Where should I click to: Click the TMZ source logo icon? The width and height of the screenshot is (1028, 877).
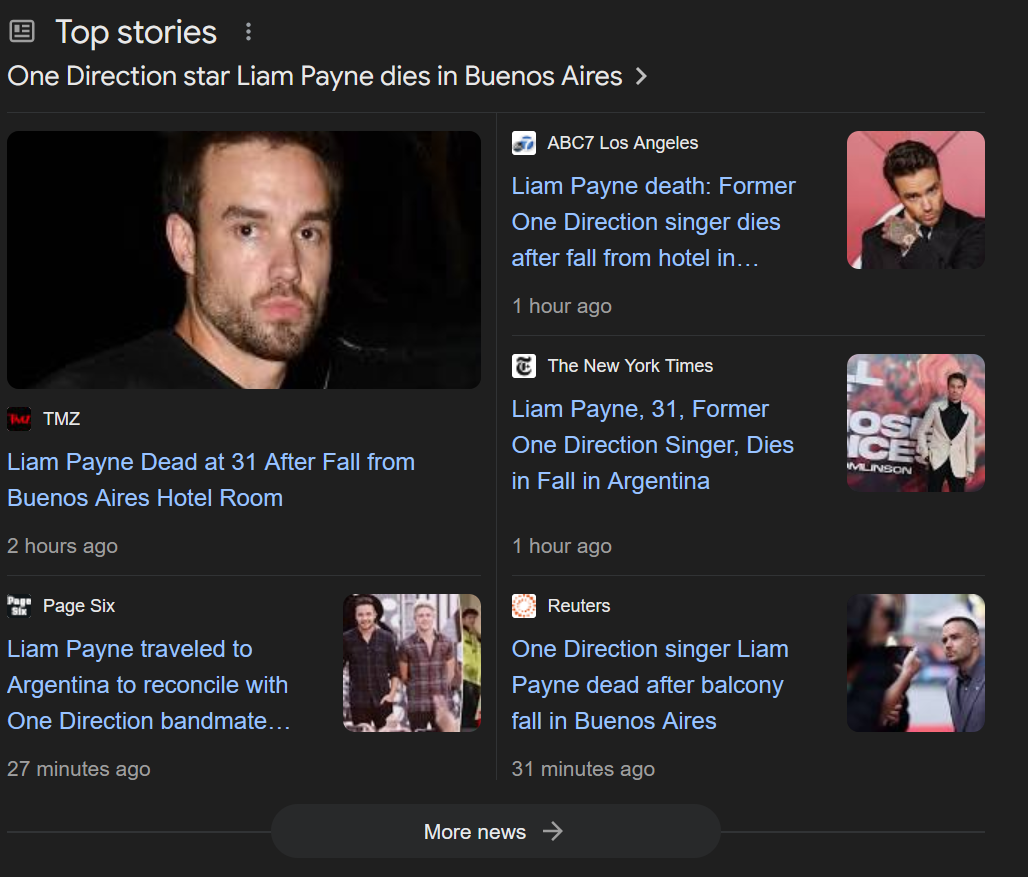click(x=19, y=419)
